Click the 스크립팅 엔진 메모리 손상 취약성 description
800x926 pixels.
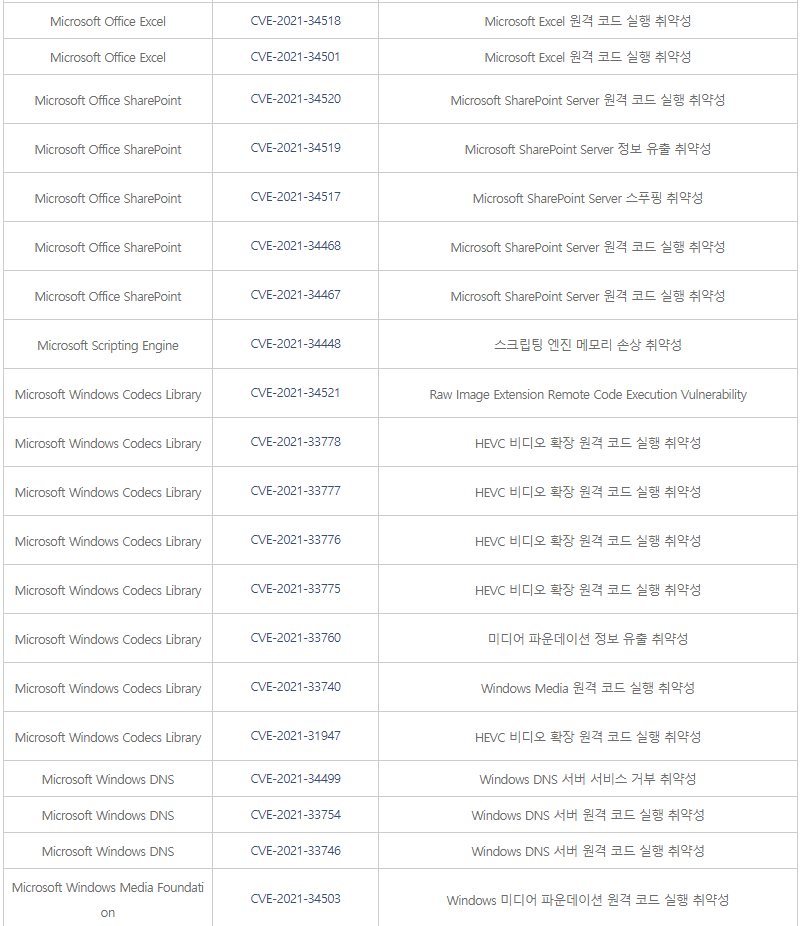587,345
